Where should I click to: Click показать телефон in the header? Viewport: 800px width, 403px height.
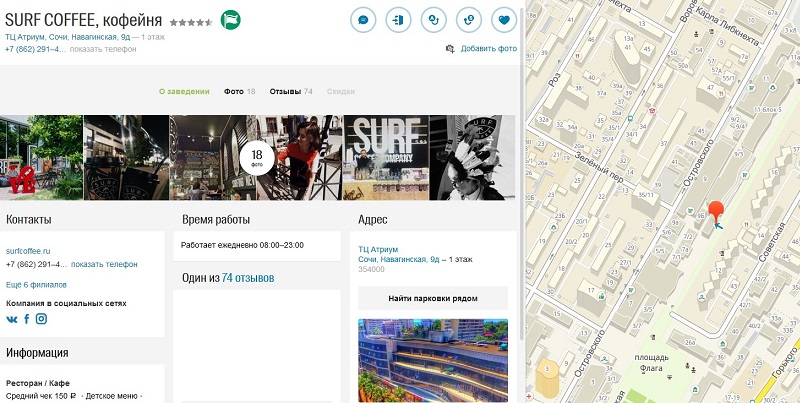tap(103, 49)
